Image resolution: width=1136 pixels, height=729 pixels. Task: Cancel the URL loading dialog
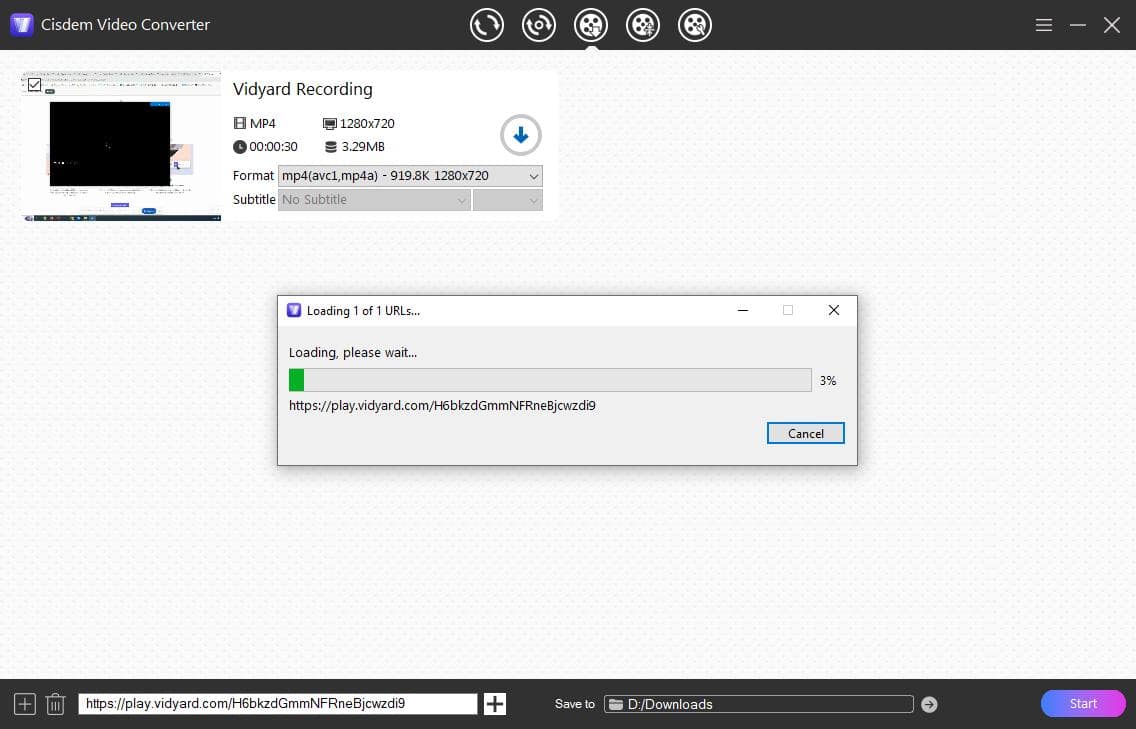point(806,433)
